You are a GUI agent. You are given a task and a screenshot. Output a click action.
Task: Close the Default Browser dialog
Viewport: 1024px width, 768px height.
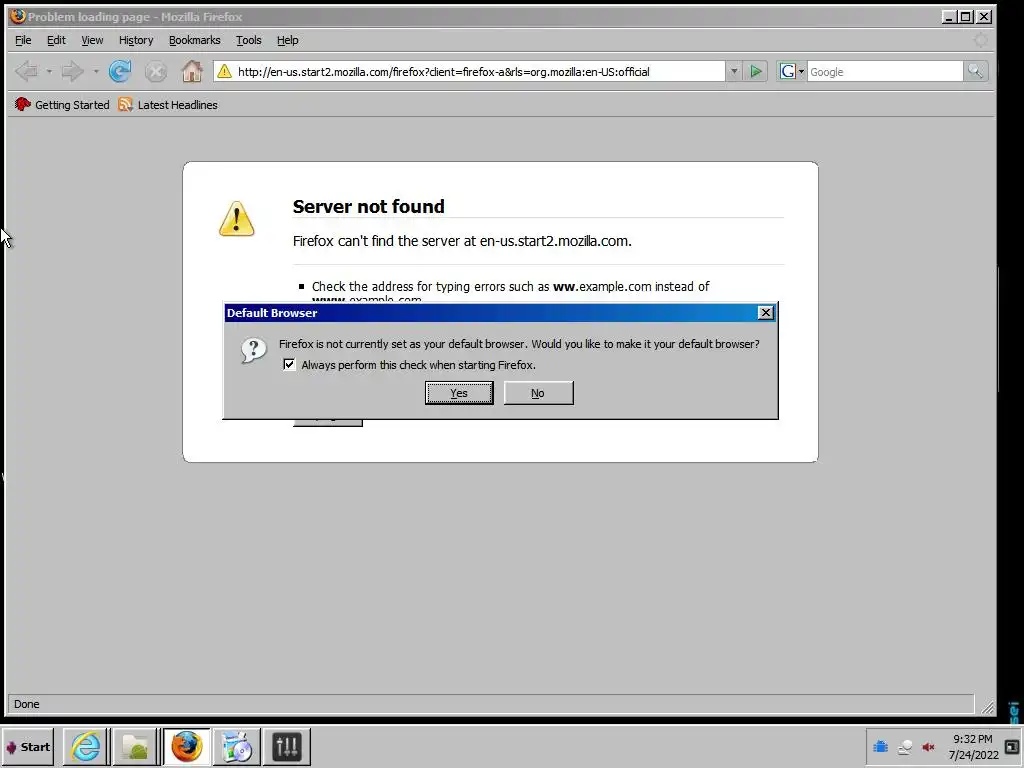(765, 313)
